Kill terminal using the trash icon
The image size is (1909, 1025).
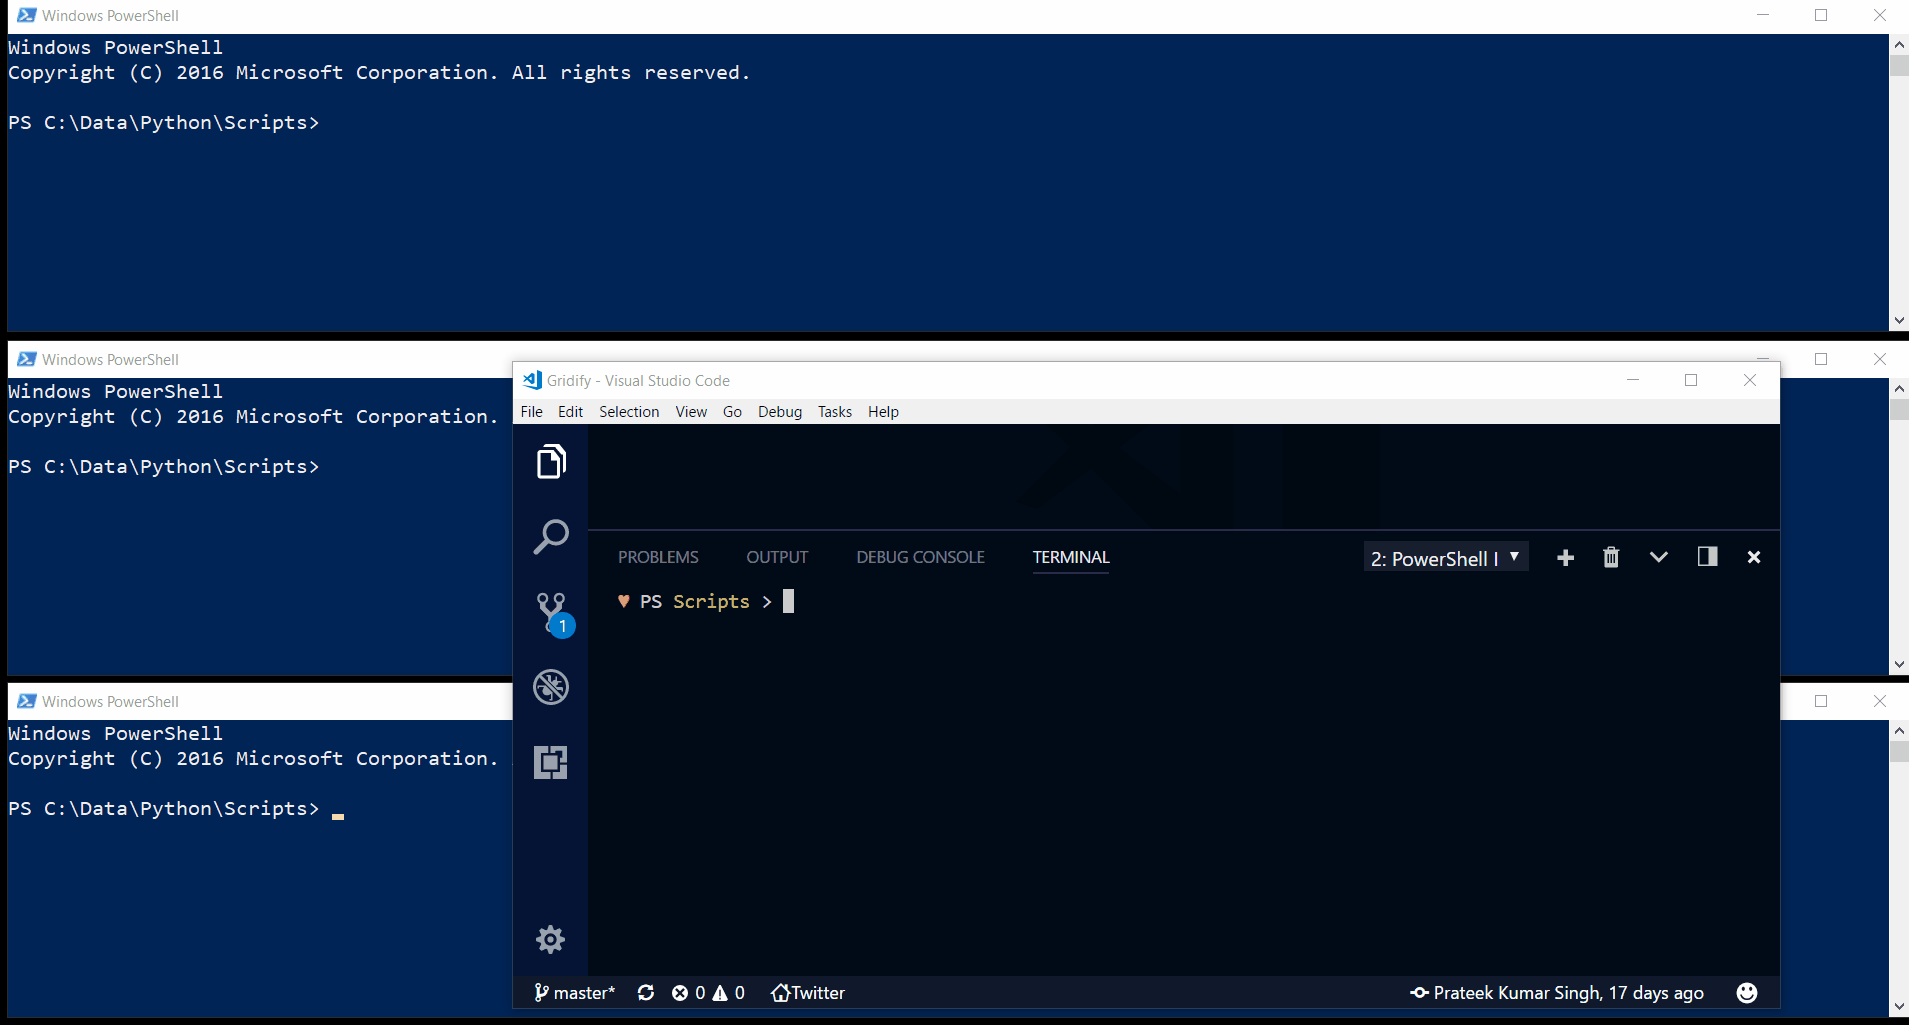(1611, 557)
